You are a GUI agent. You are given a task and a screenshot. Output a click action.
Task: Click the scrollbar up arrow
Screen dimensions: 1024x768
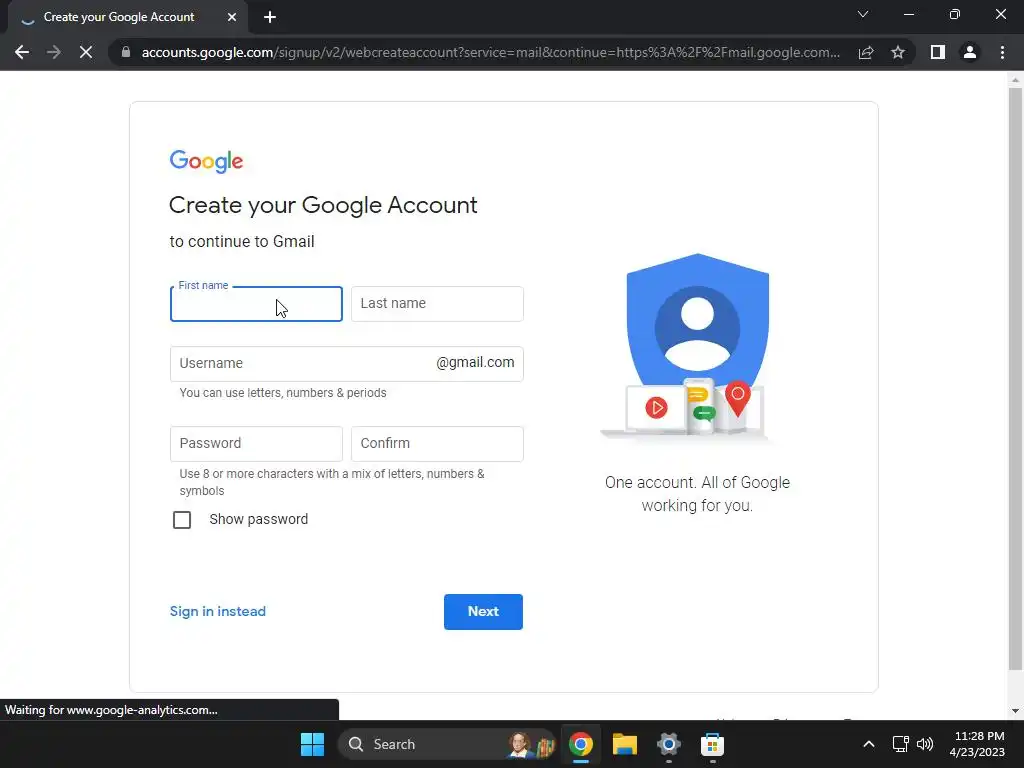click(x=1015, y=80)
